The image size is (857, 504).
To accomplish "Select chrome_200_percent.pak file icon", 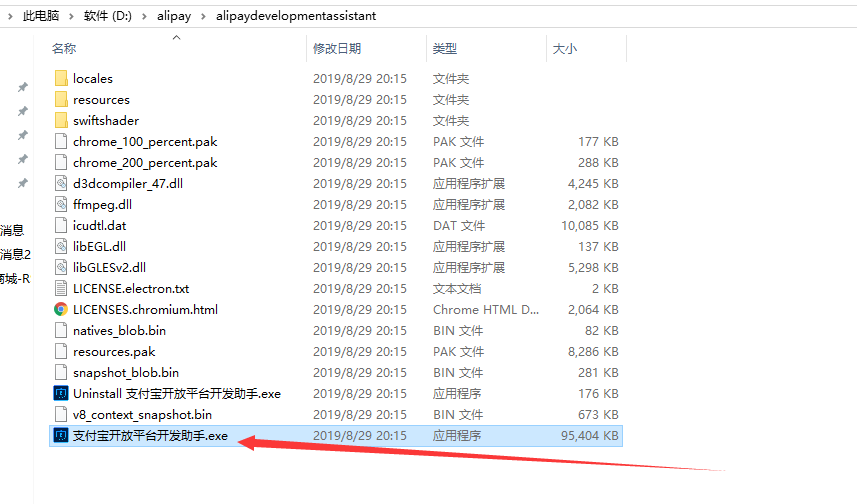I will pos(61,162).
